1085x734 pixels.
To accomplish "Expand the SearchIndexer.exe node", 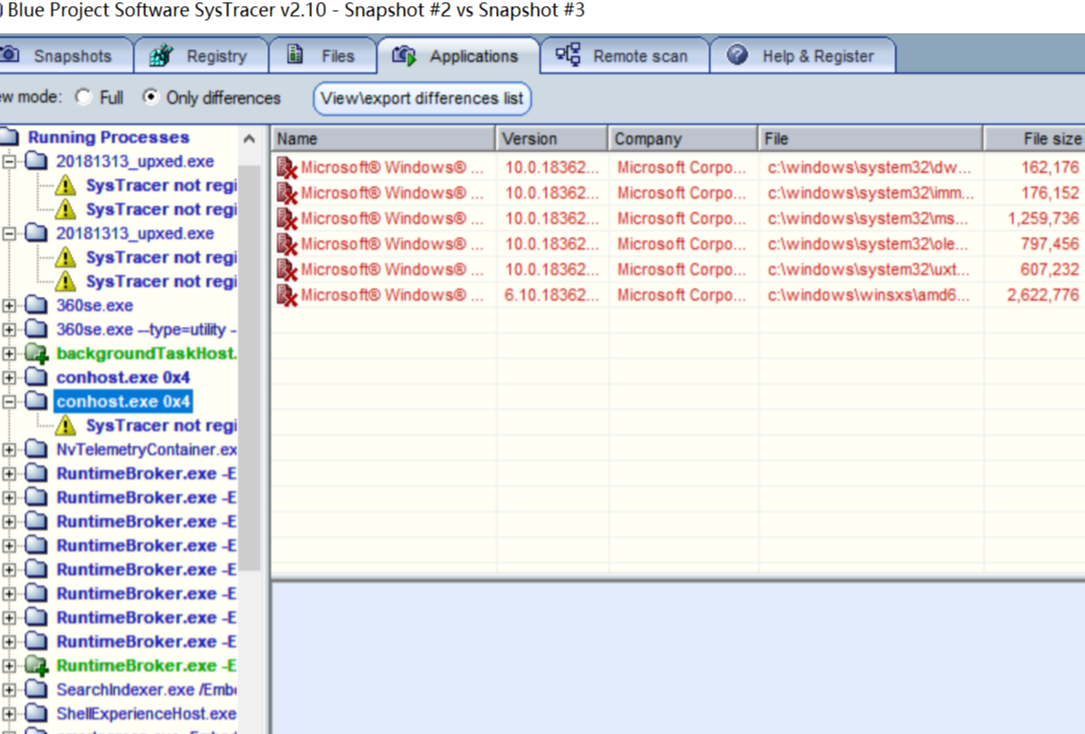I will click(9, 690).
